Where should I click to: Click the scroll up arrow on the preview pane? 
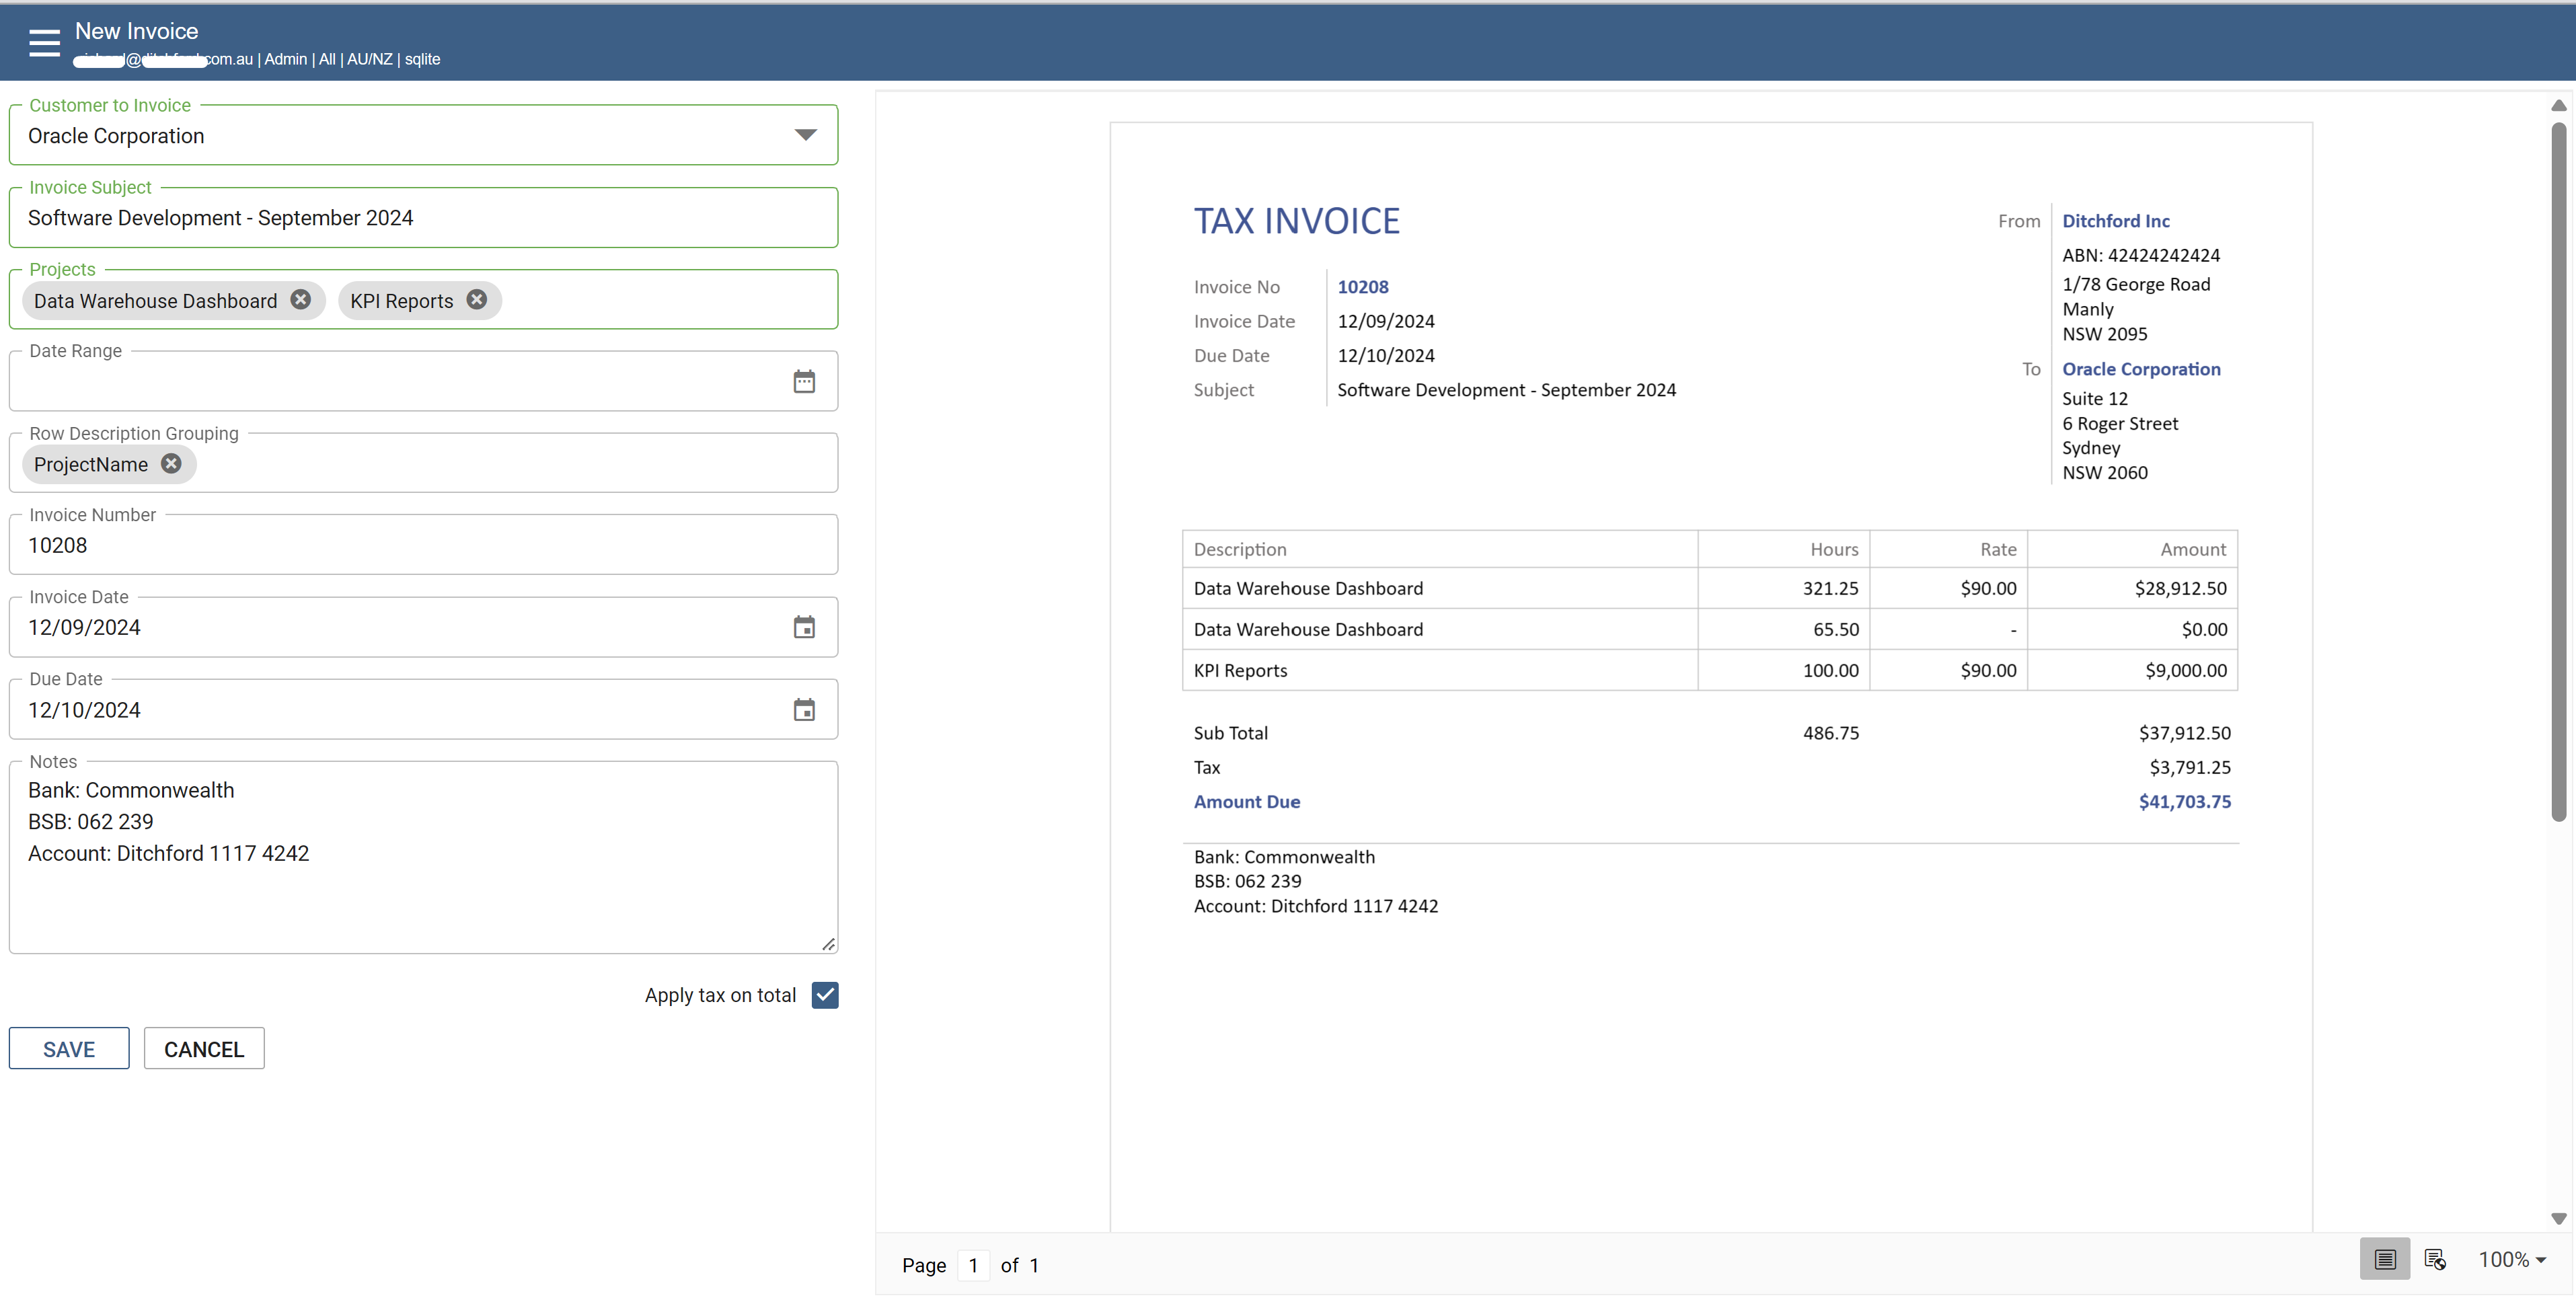click(x=2560, y=105)
